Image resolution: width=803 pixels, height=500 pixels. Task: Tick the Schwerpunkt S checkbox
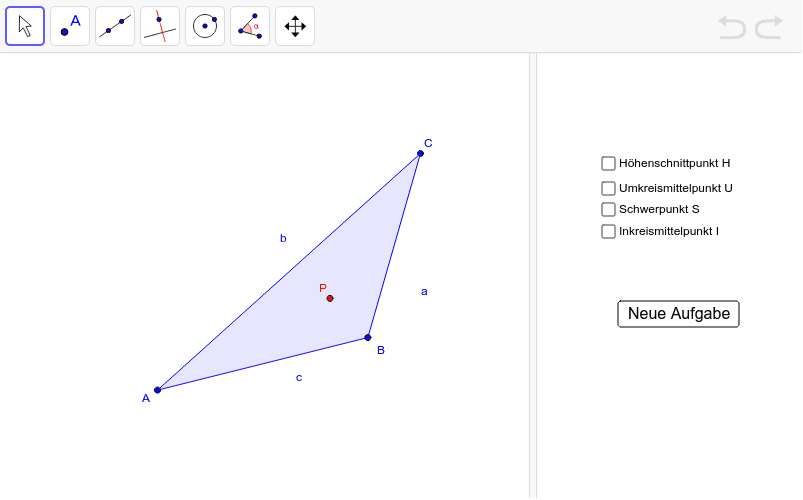(608, 210)
